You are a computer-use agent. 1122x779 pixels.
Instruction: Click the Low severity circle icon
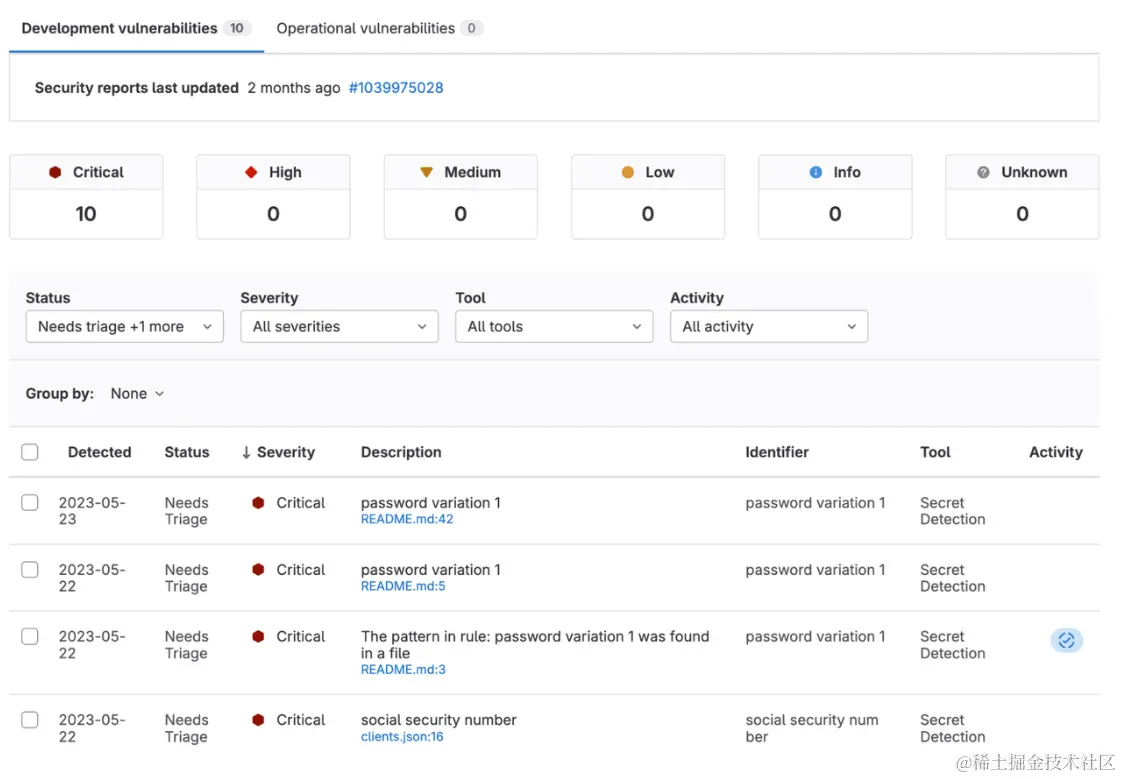click(x=628, y=172)
